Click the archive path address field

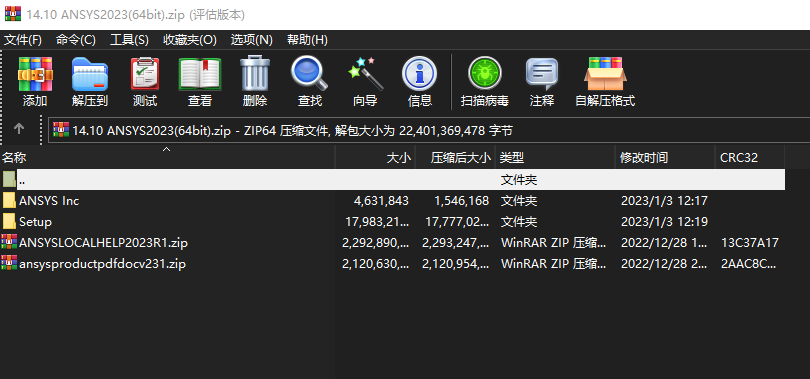click(x=429, y=131)
